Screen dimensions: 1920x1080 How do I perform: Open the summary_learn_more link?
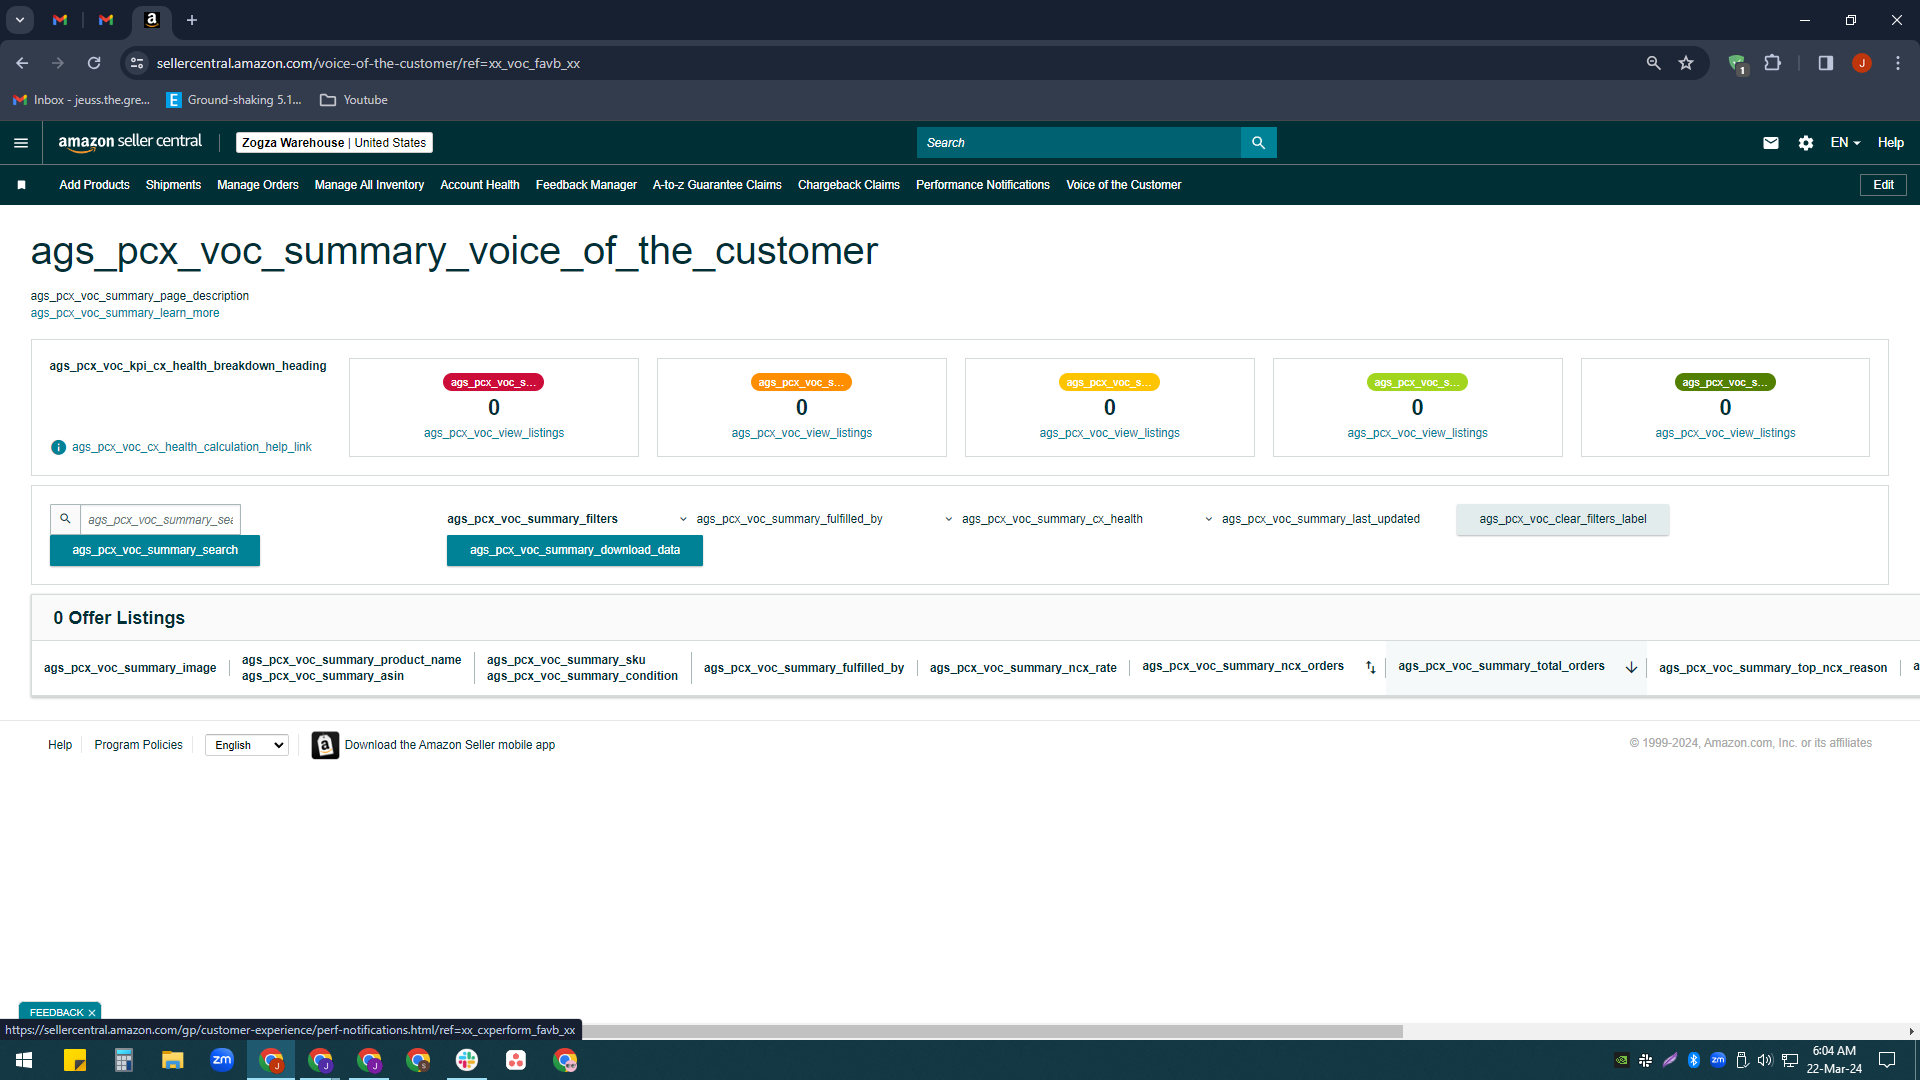coord(125,313)
